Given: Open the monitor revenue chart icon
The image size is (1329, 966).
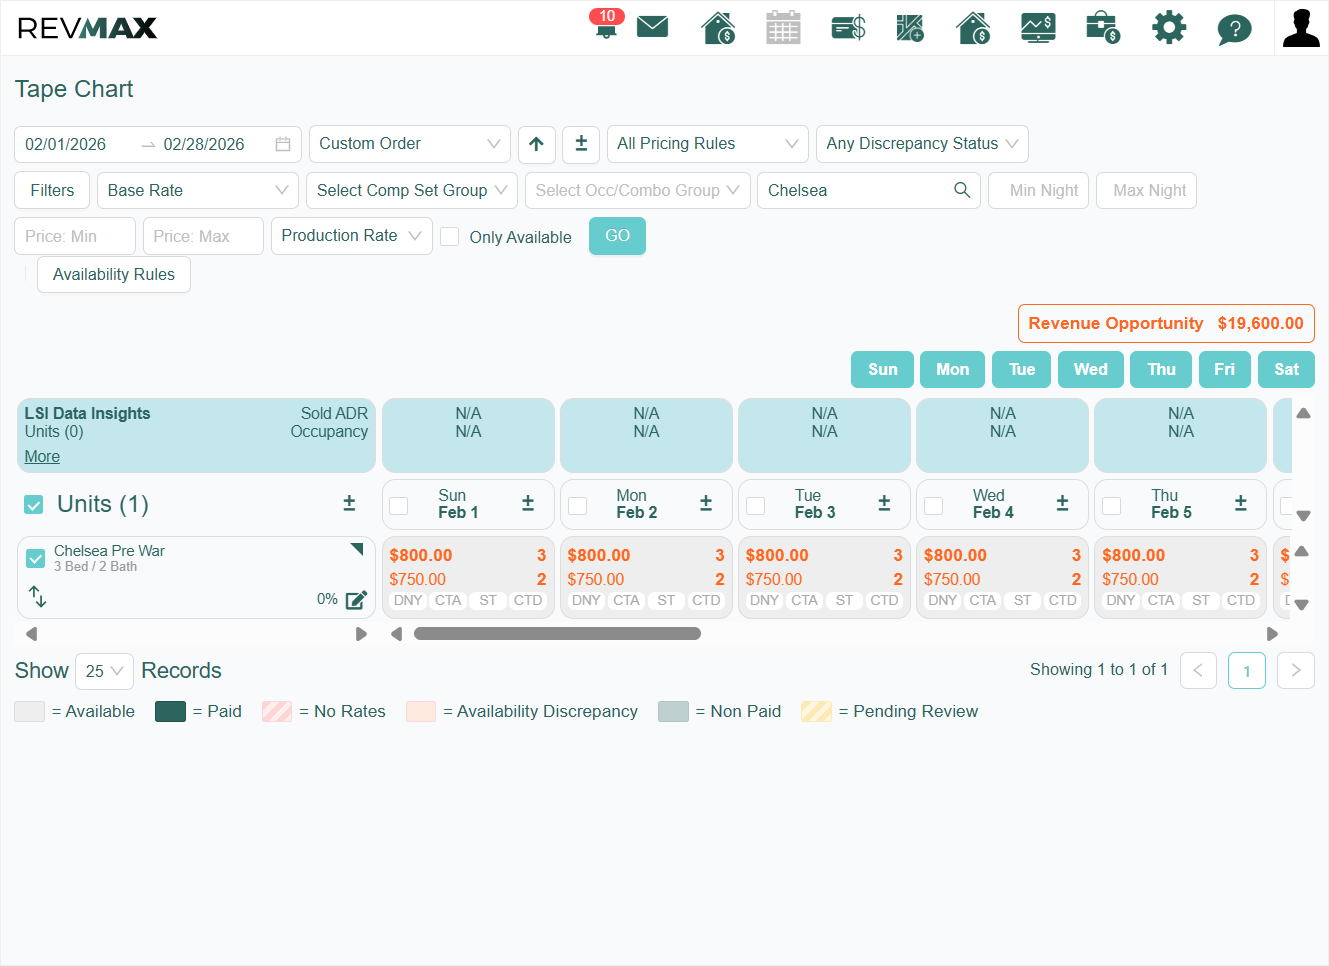Looking at the screenshot, I should 1038,27.
